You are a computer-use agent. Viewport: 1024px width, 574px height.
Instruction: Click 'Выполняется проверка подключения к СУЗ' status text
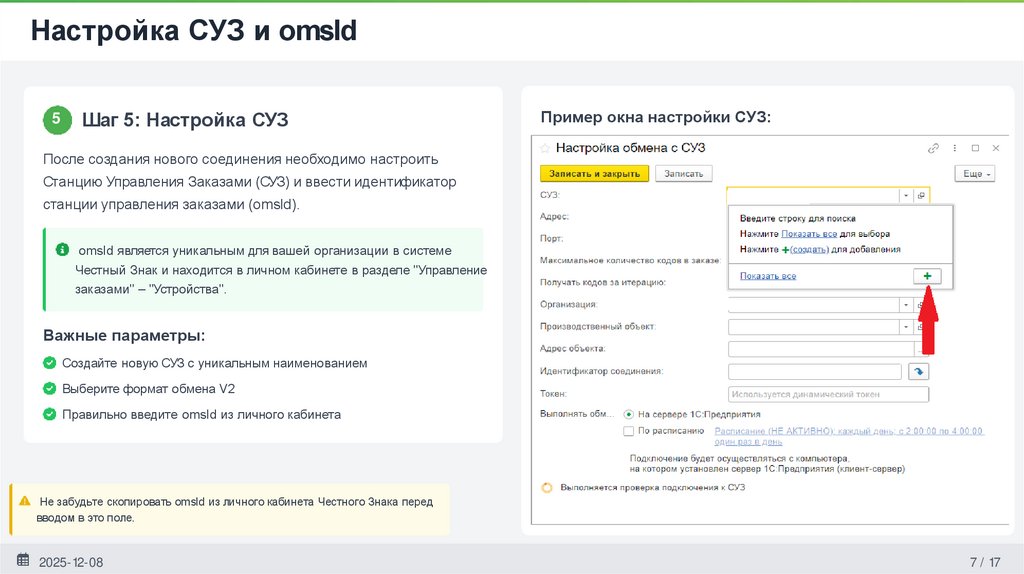tap(652, 488)
